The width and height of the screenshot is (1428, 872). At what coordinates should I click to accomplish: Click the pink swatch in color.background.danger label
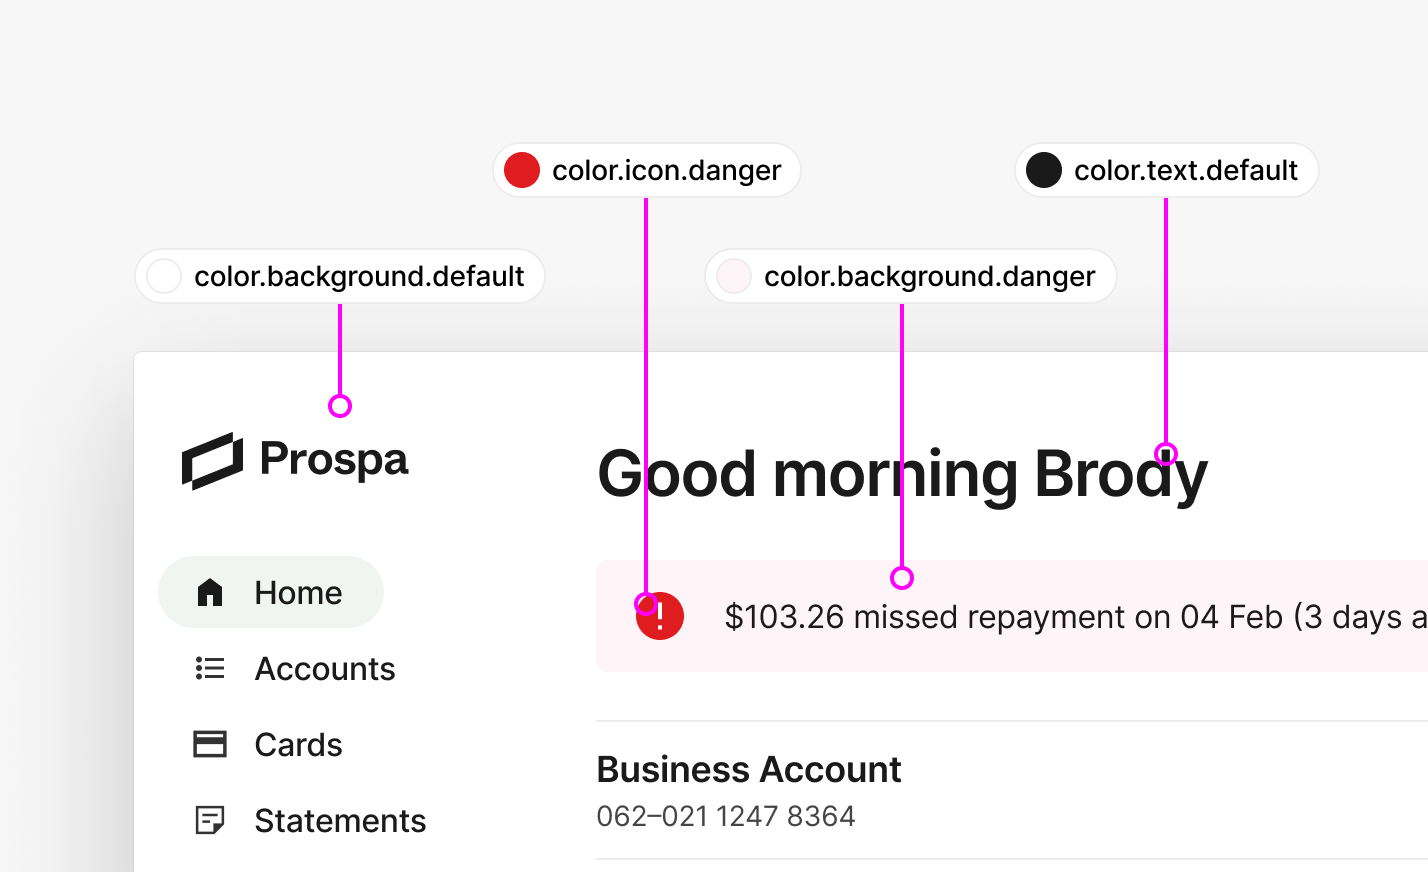[x=734, y=276]
